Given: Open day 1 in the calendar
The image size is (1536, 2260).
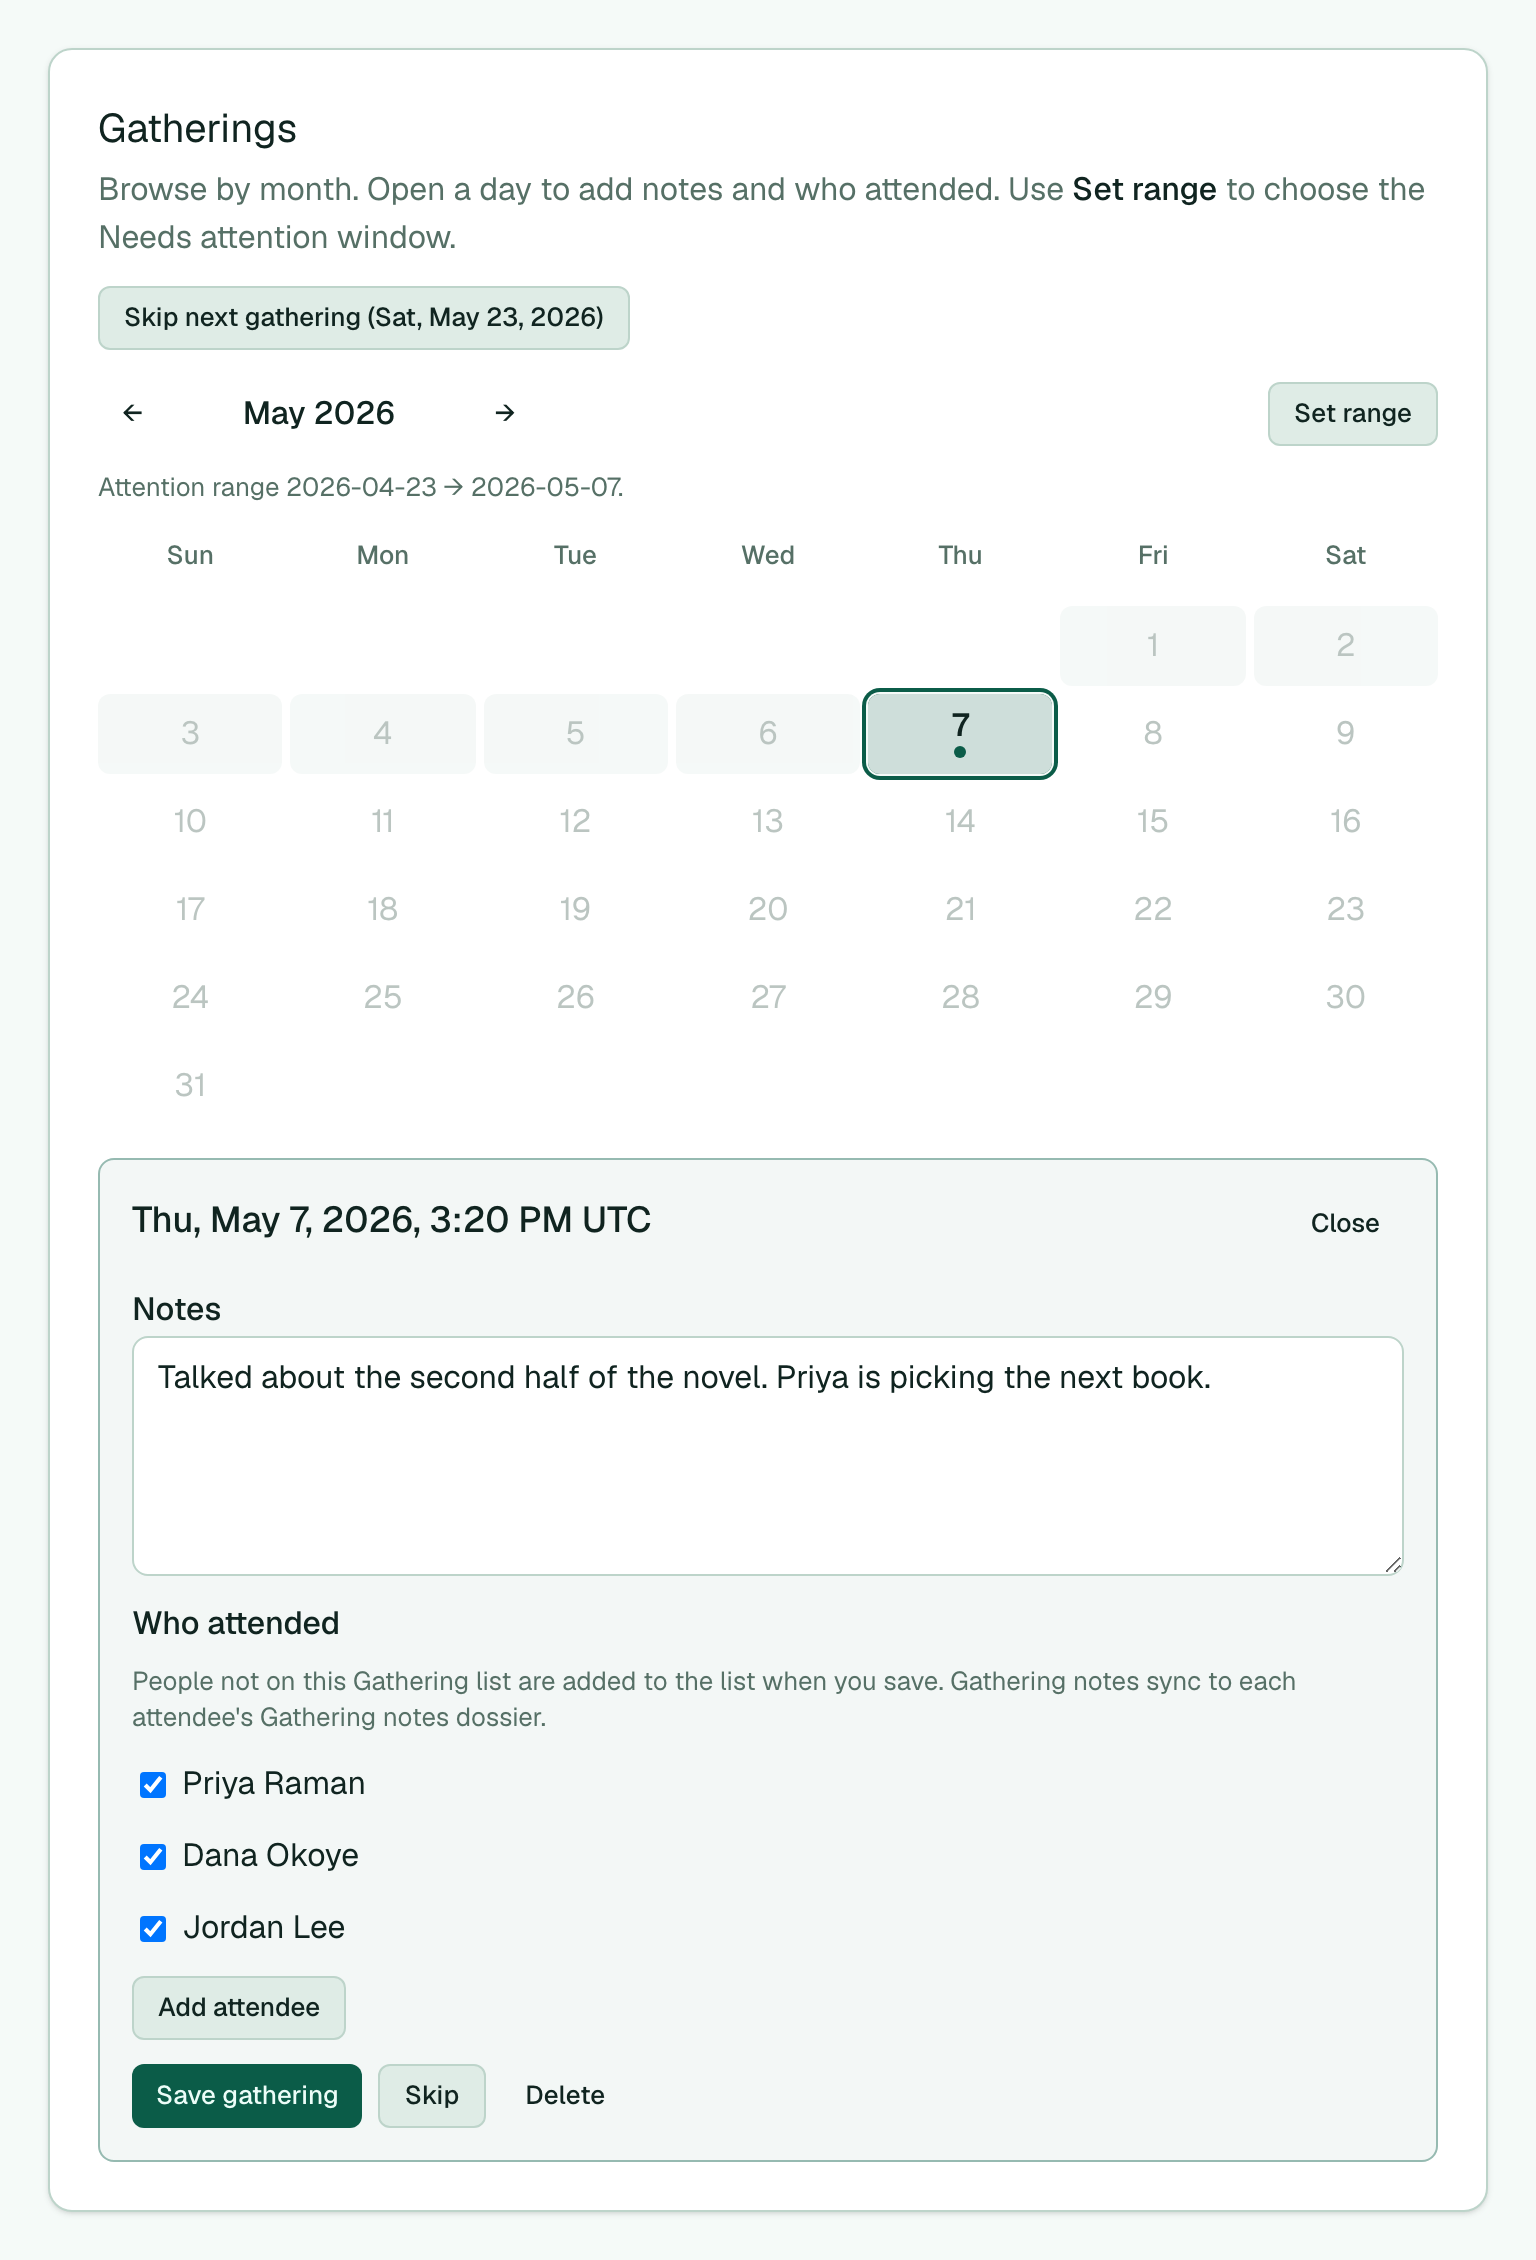Looking at the screenshot, I should (x=1153, y=645).
